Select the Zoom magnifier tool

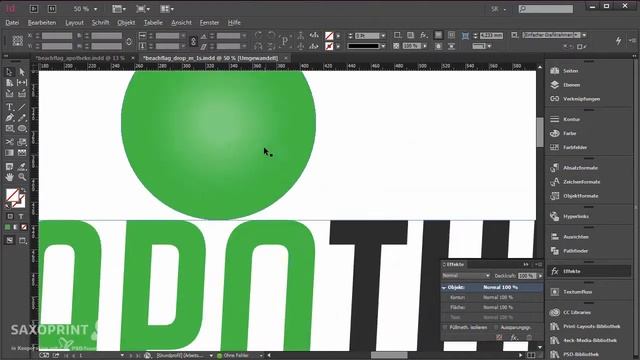22,177
